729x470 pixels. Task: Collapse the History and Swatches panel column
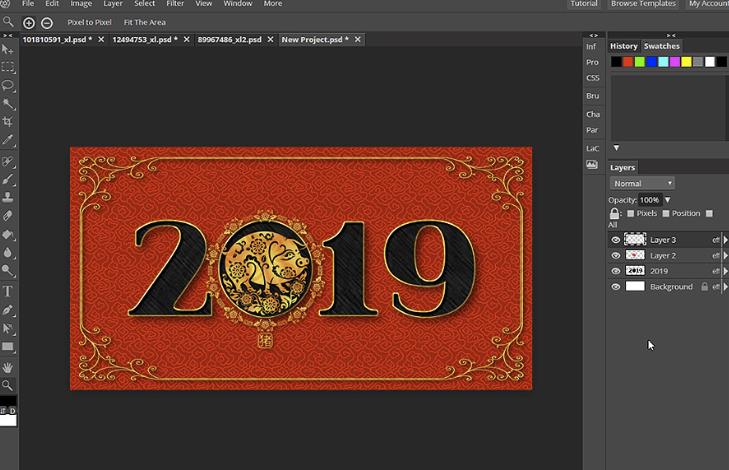pyautogui.click(x=671, y=35)
